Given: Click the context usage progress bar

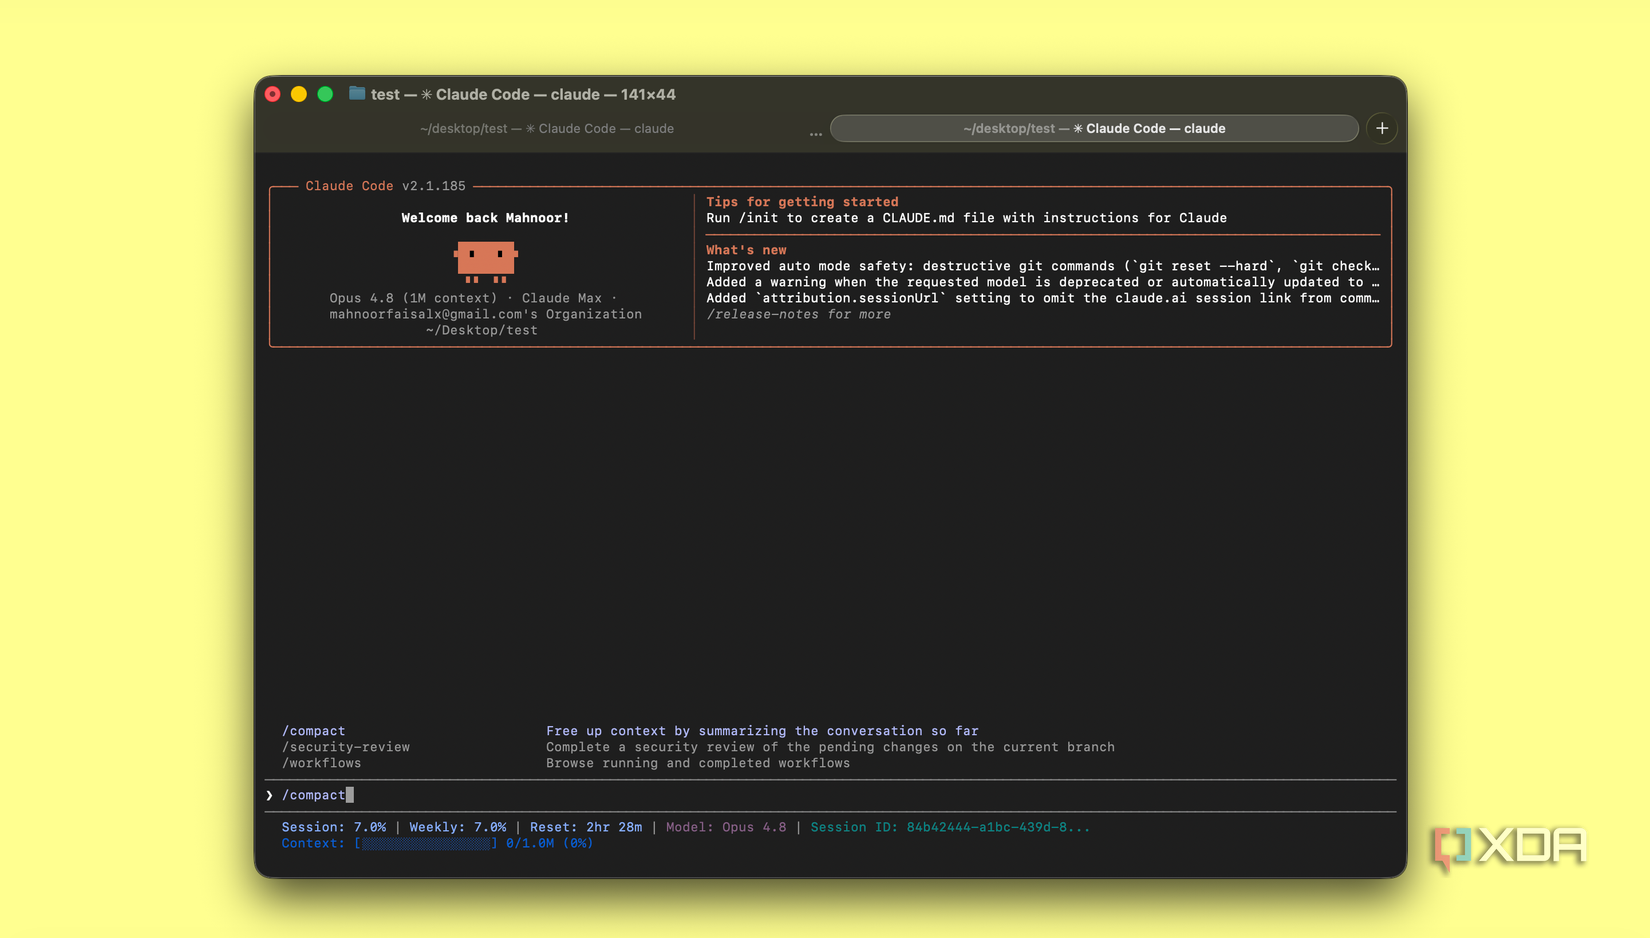Looking at the screenshot, I should [x=425, y=843].
